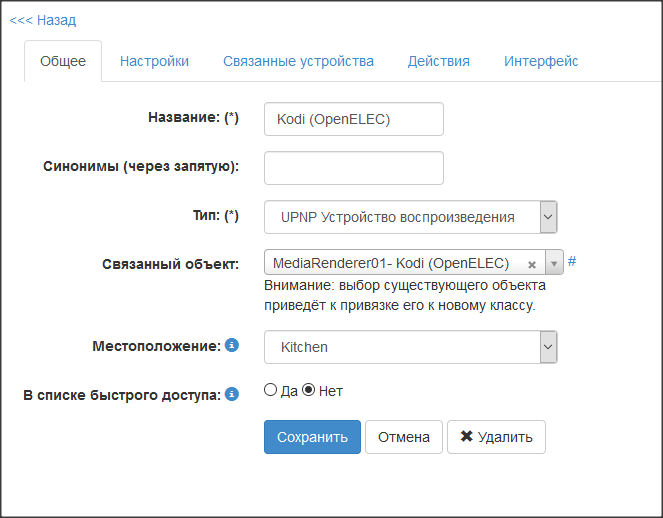Open the Связанные устройства tab
663x518 pixels.
[298, 61]
